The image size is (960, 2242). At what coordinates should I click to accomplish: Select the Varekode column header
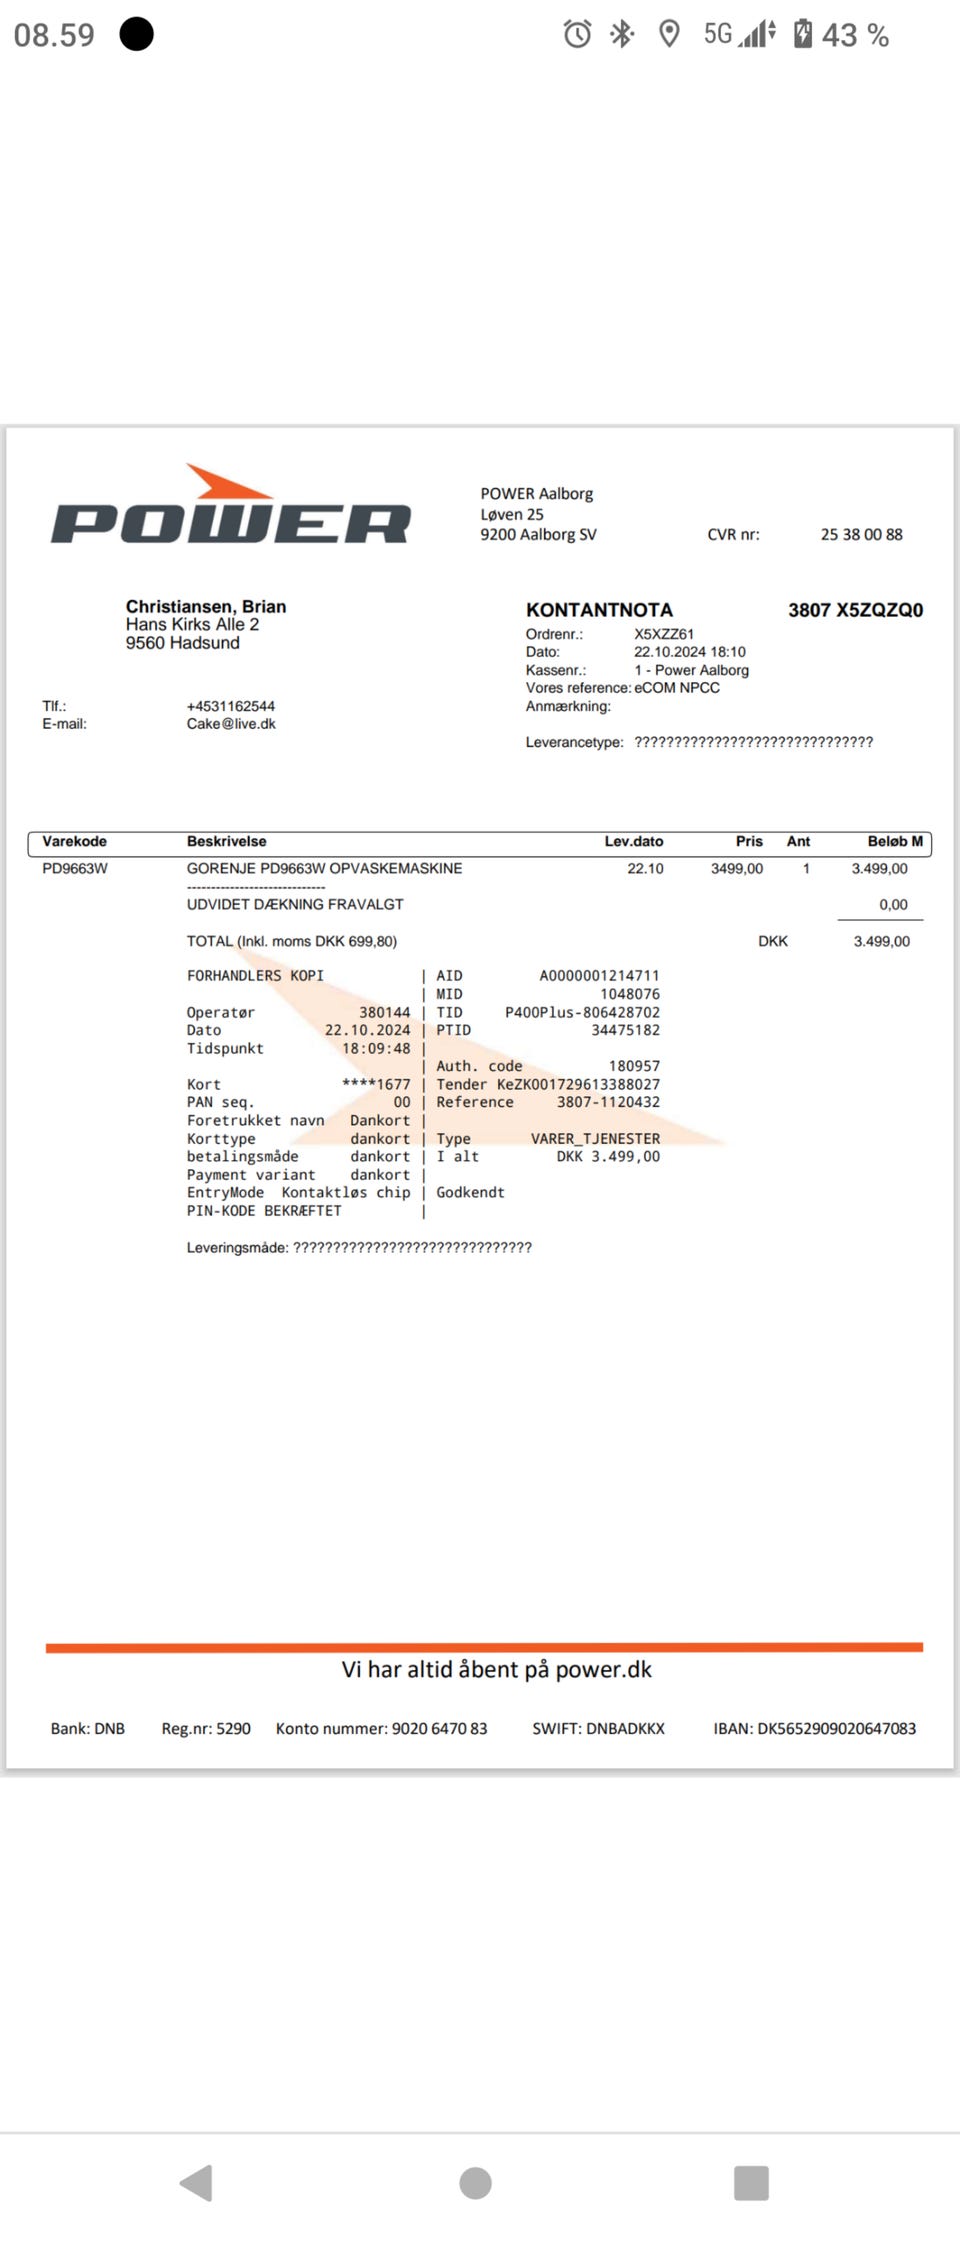pos(74,842)
